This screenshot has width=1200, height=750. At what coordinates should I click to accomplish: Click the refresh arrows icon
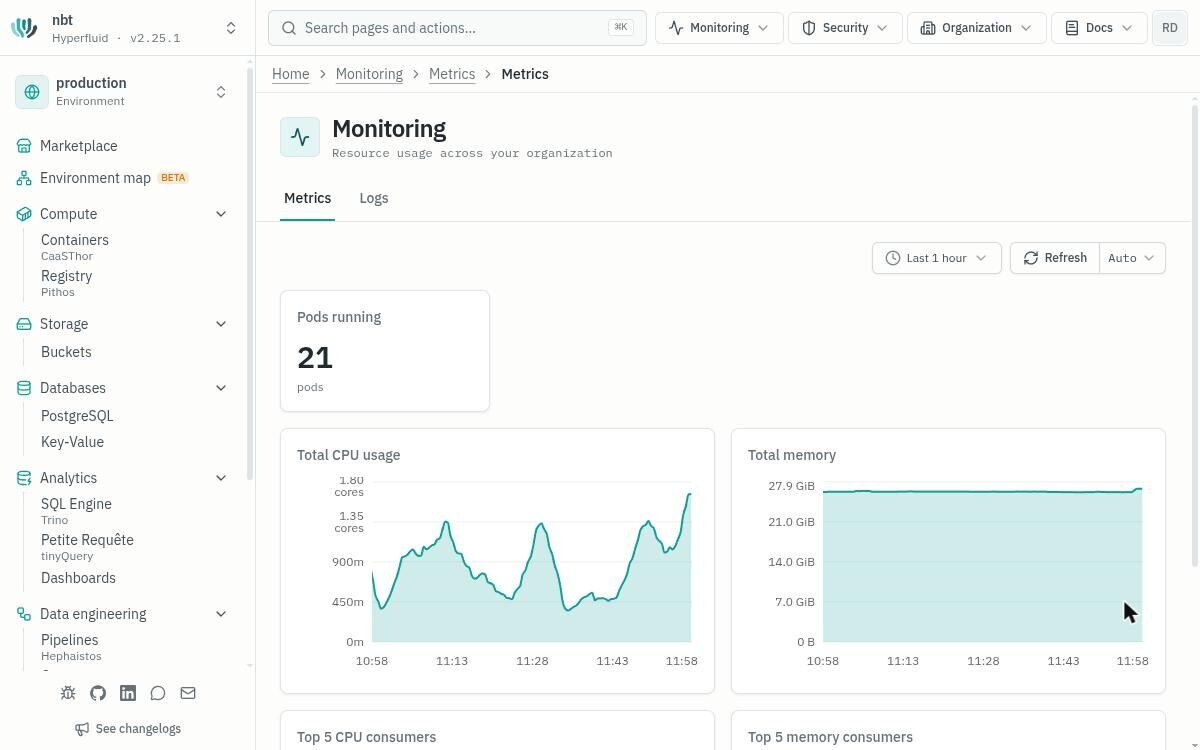(1031, 258)
